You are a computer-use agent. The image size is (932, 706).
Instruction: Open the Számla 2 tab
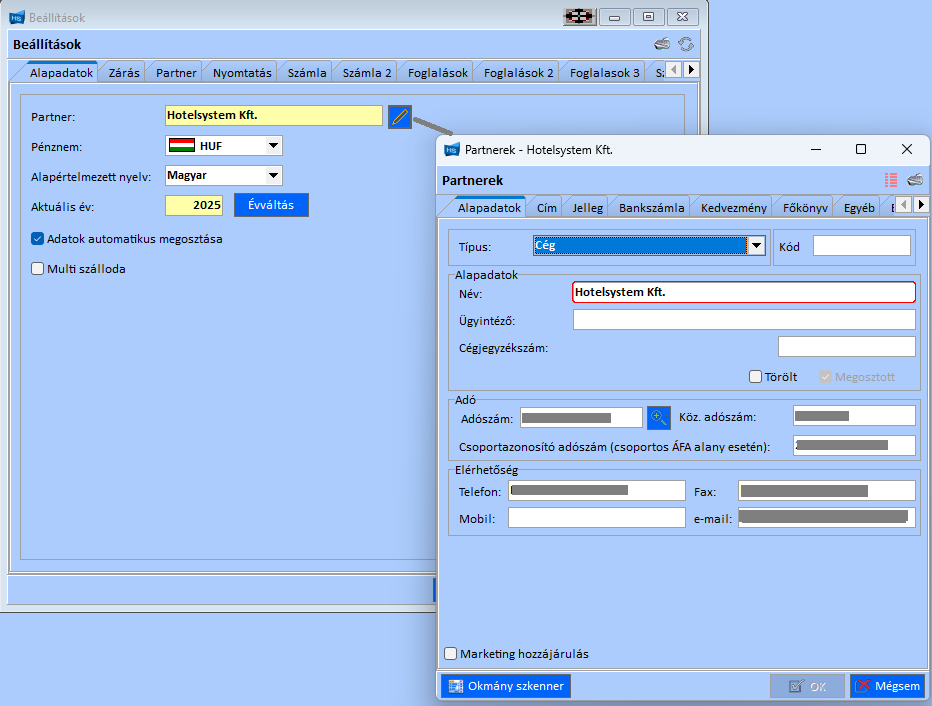pos(367,73)
